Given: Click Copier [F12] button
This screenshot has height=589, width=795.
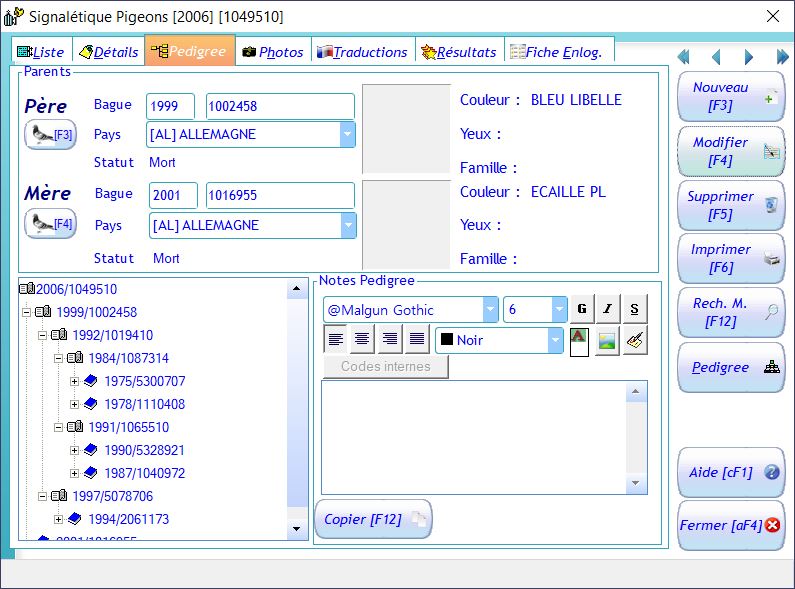Looking at the screenshot, I should [374, 519].
